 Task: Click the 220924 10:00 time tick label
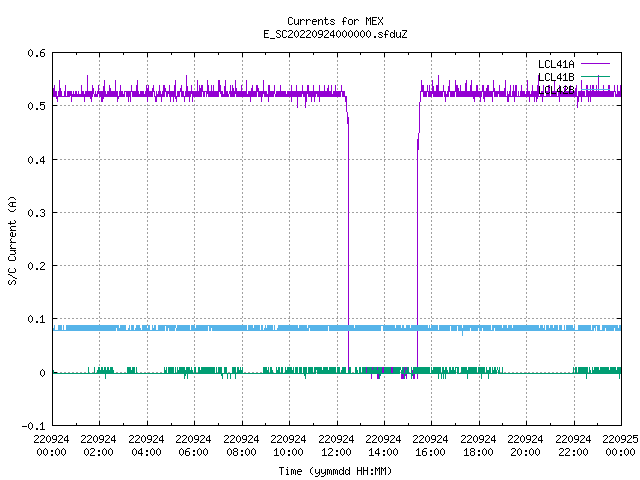point(288,446)
